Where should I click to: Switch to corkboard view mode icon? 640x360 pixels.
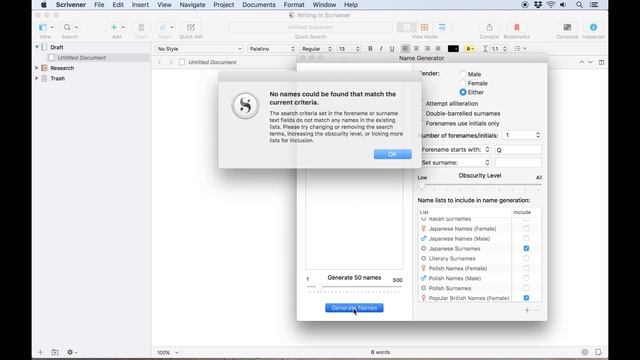[x=424, y=27]
